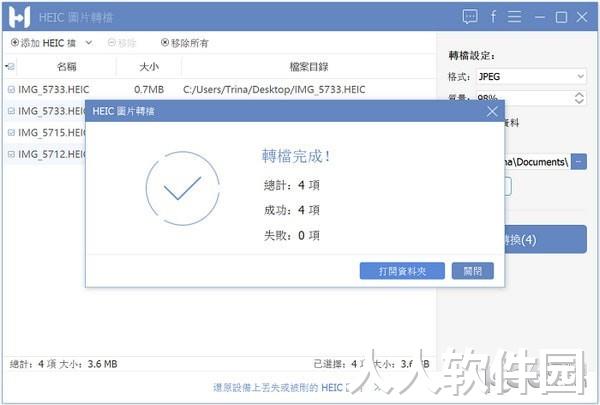Image resolution: width=600 pixels, height=405 pixels.
Task: Add a HEIC file to the list
Action: tap(43, 43)
